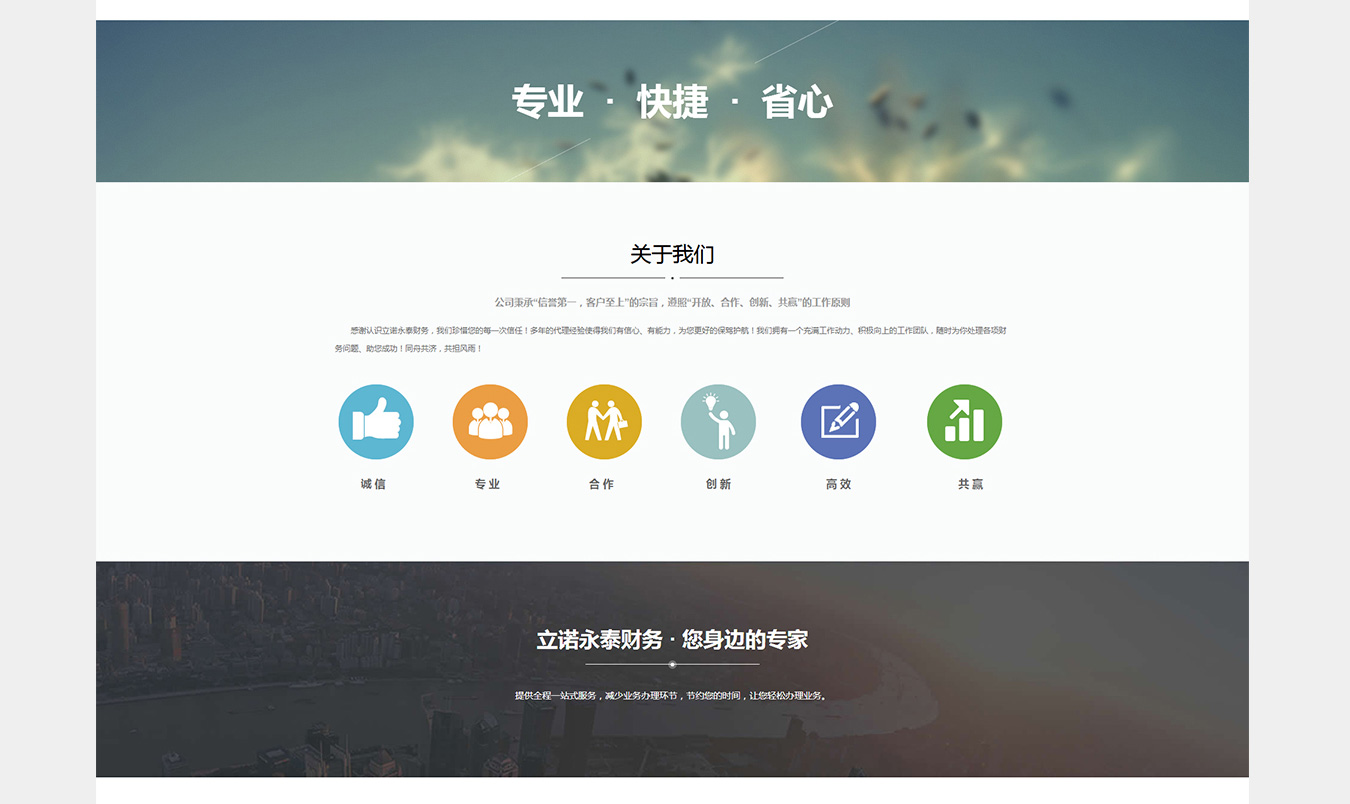Click the circular divider marker under 立诺永泰财务 heading
The image size is (1350, 804).
(672, 664)
